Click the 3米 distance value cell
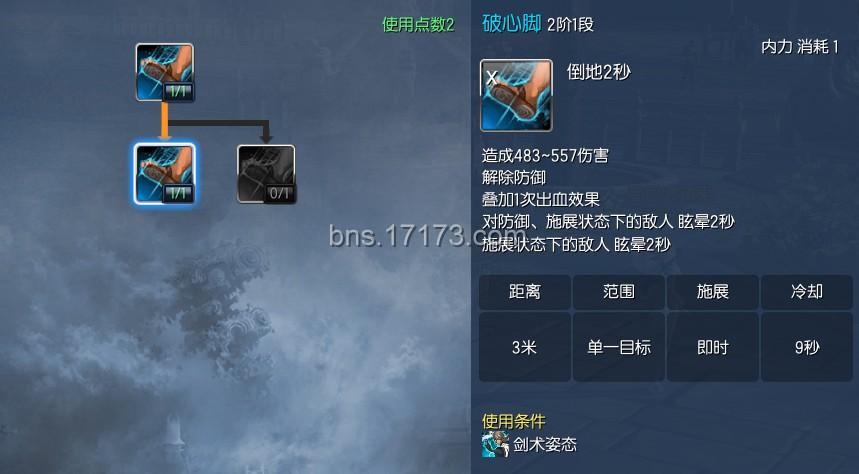Viewport: 859px width, 474px height. [525, 347]
